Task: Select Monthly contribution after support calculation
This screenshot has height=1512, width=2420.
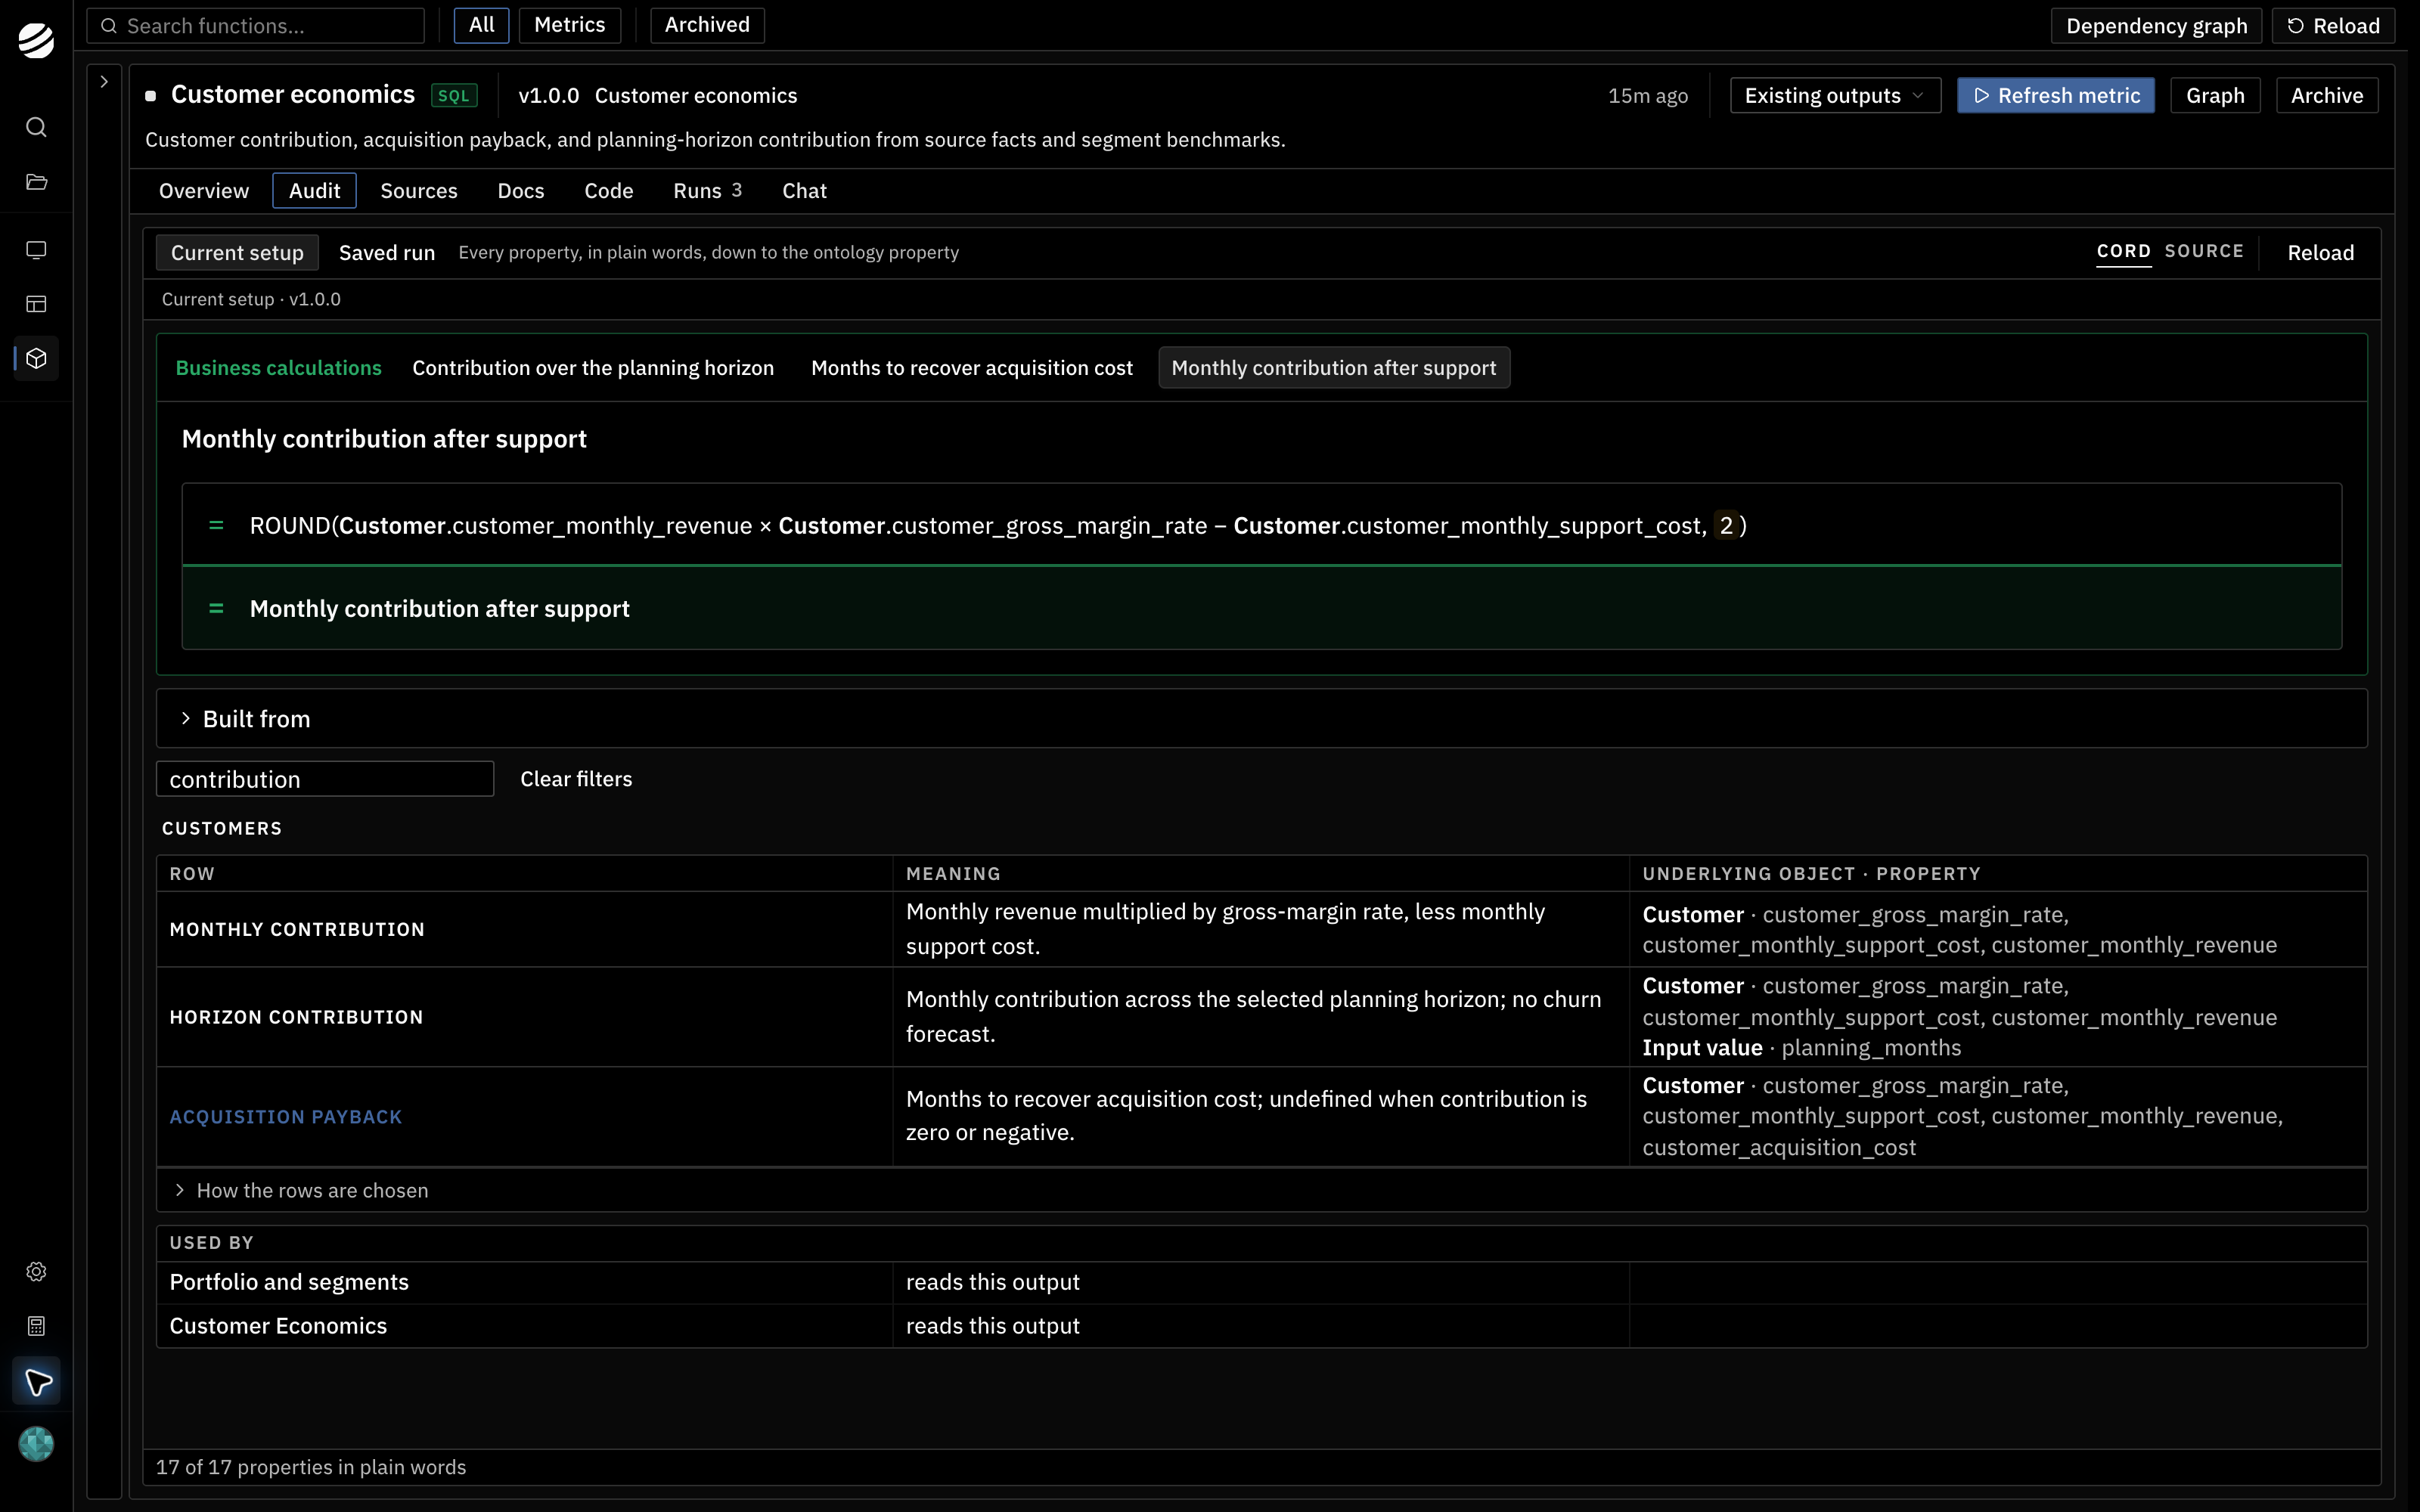Action: 1333,368
